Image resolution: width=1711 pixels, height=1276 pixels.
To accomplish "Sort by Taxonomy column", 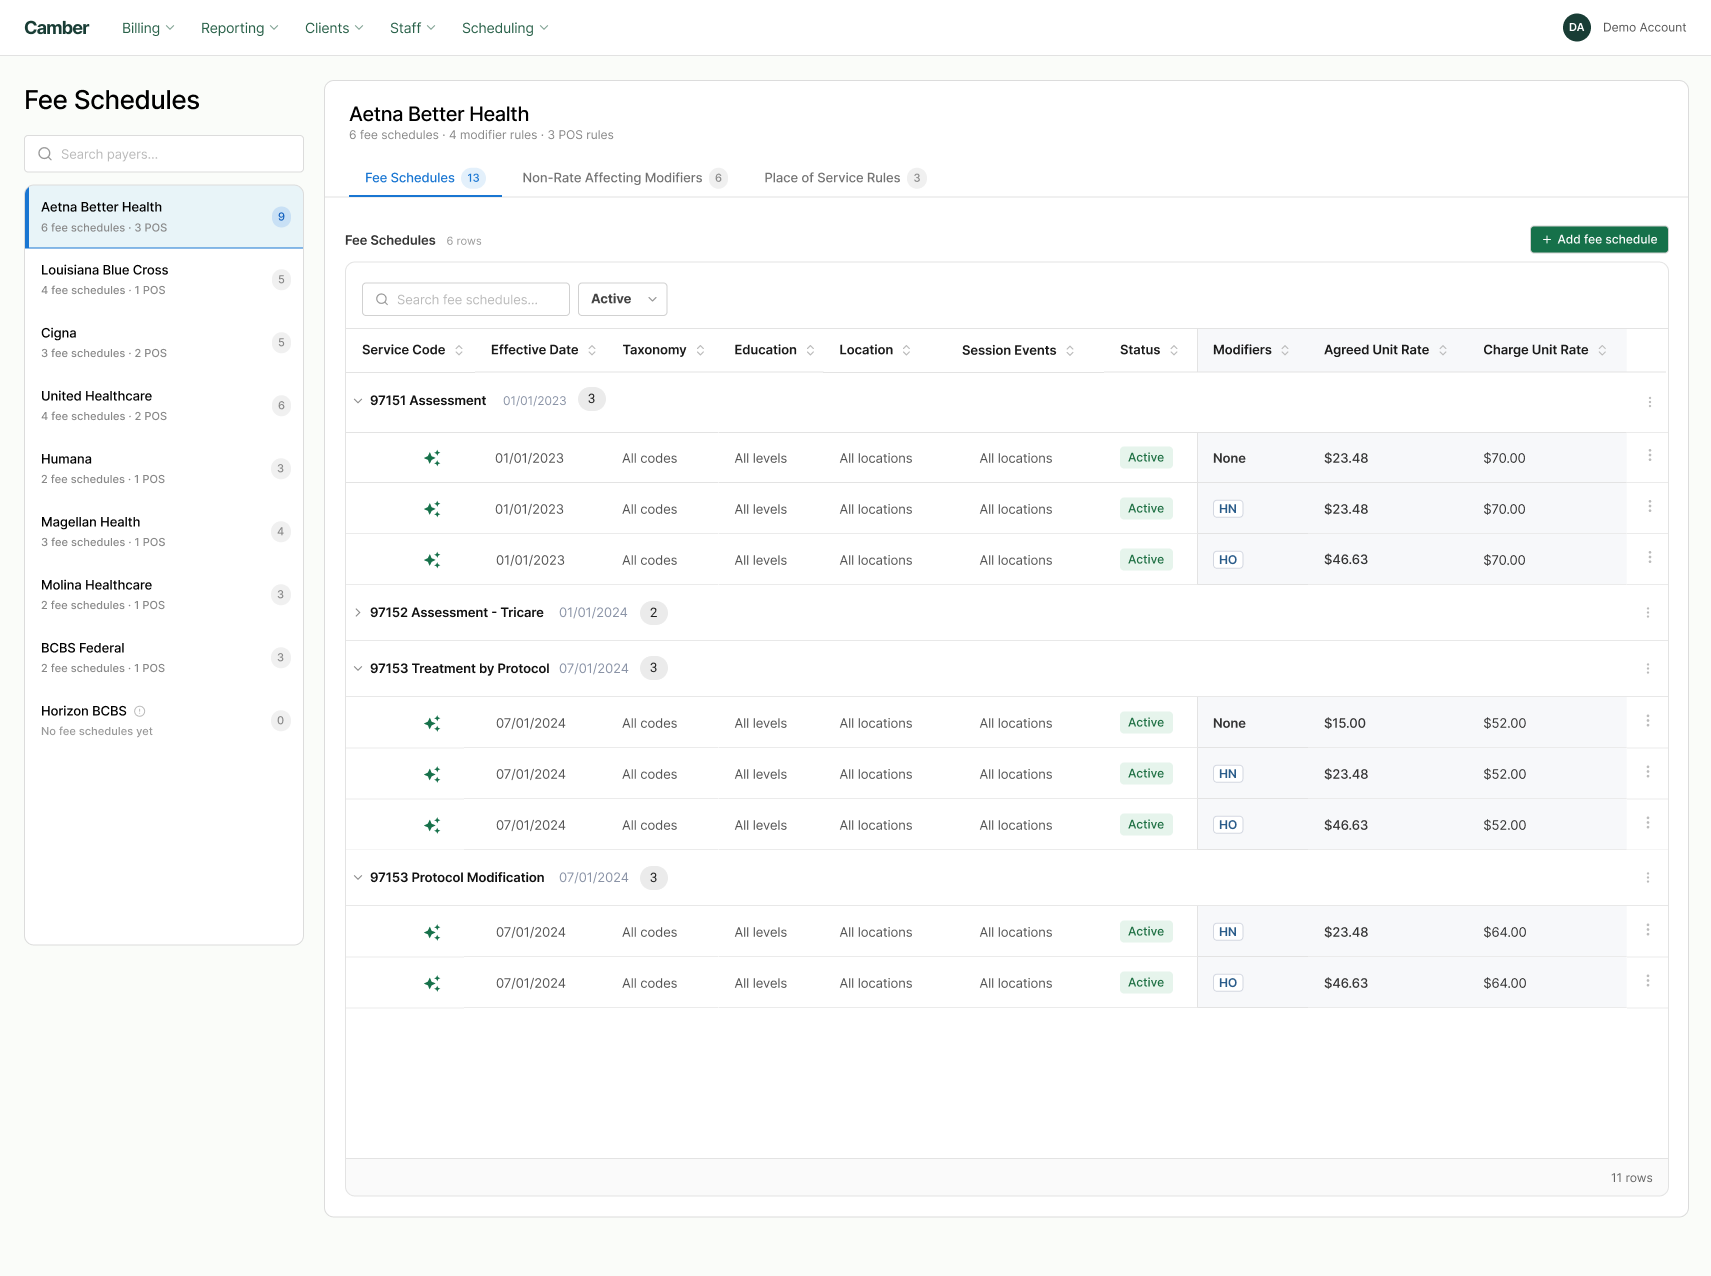I will [700, 350].
